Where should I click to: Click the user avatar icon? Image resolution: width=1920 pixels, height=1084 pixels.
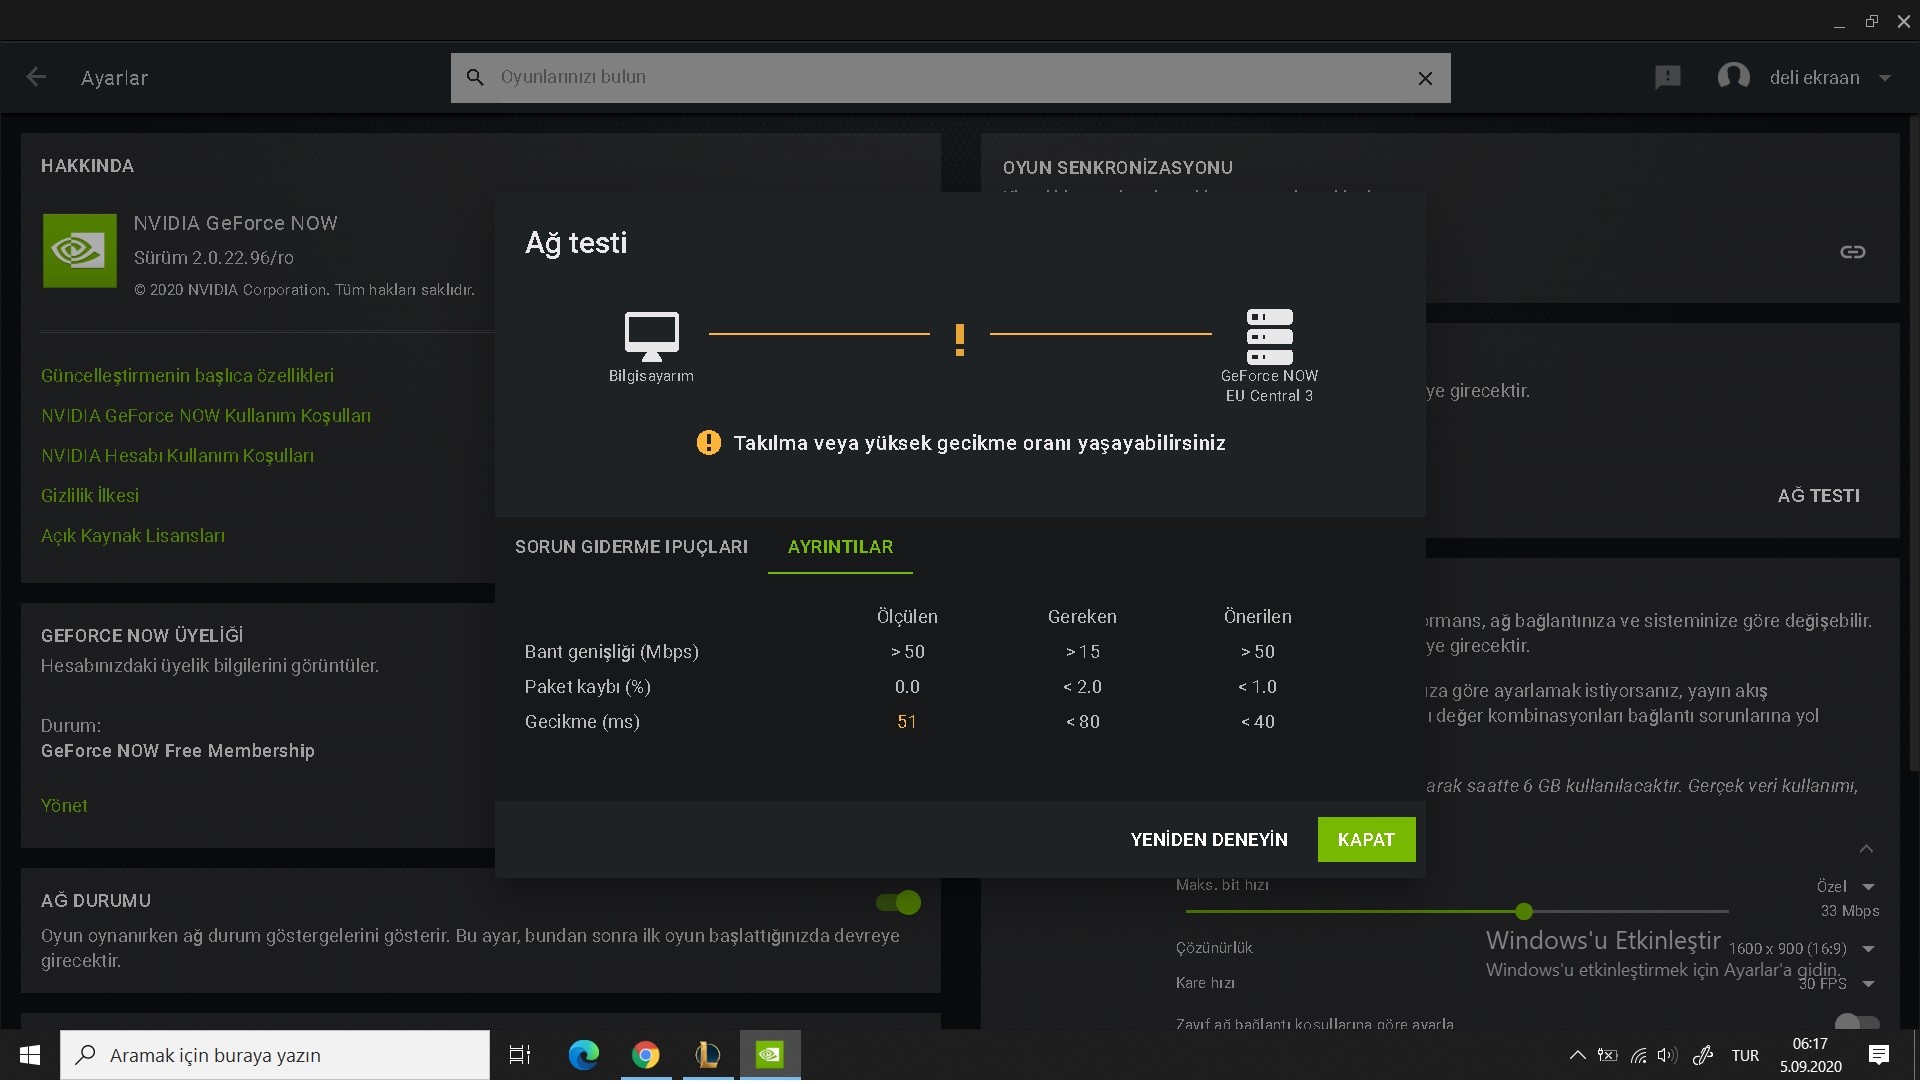coord(1733,77)
